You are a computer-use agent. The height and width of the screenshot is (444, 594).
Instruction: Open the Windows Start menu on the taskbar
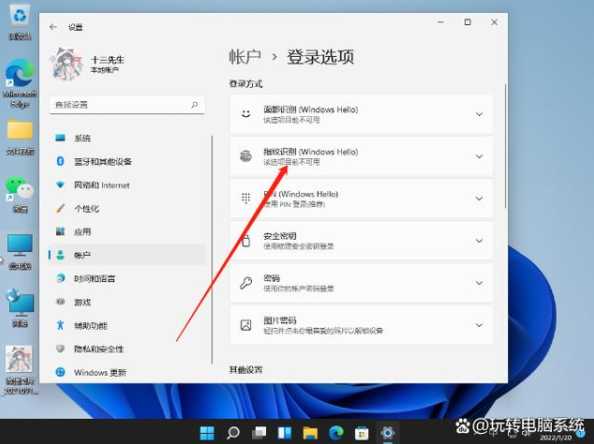click(207, 433)
